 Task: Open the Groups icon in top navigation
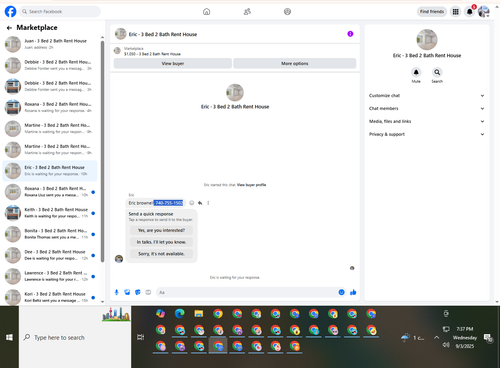pos(287,12)
